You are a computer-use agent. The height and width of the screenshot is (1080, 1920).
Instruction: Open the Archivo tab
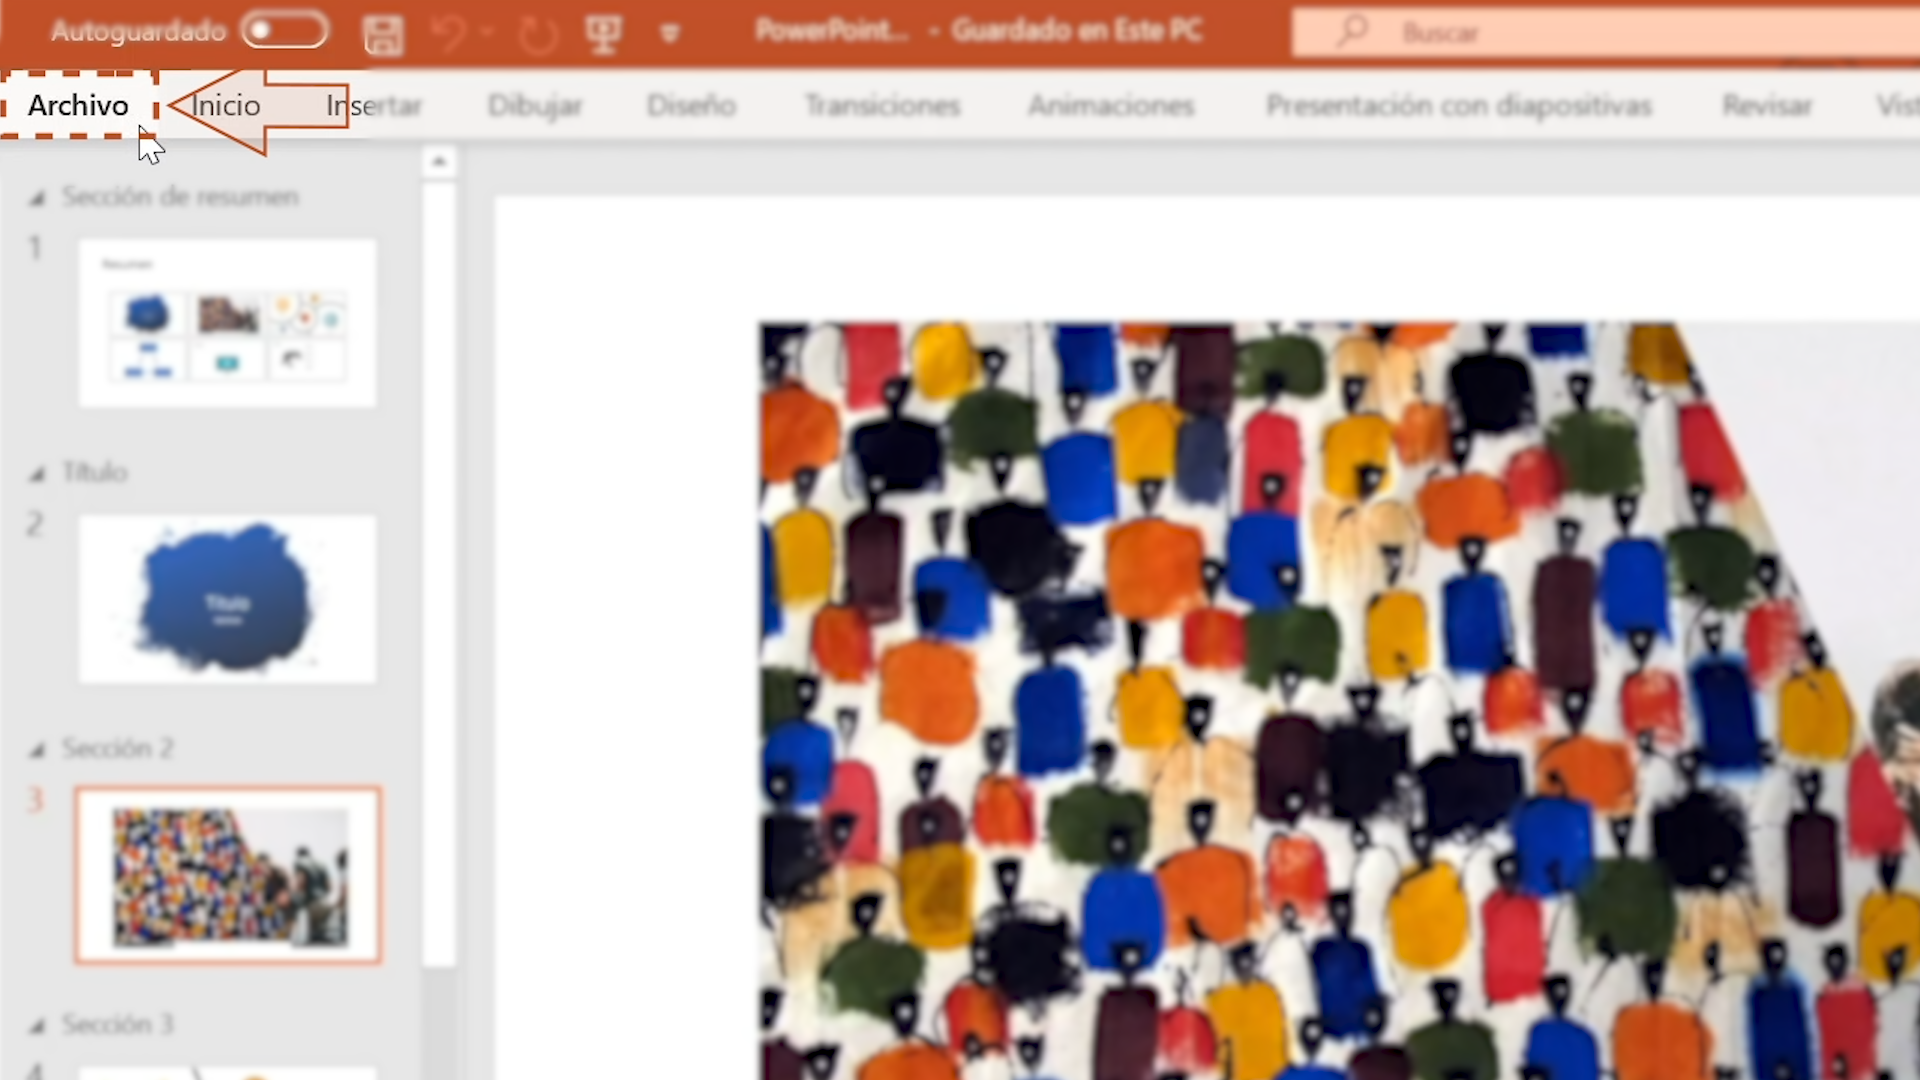coord(78,105)
